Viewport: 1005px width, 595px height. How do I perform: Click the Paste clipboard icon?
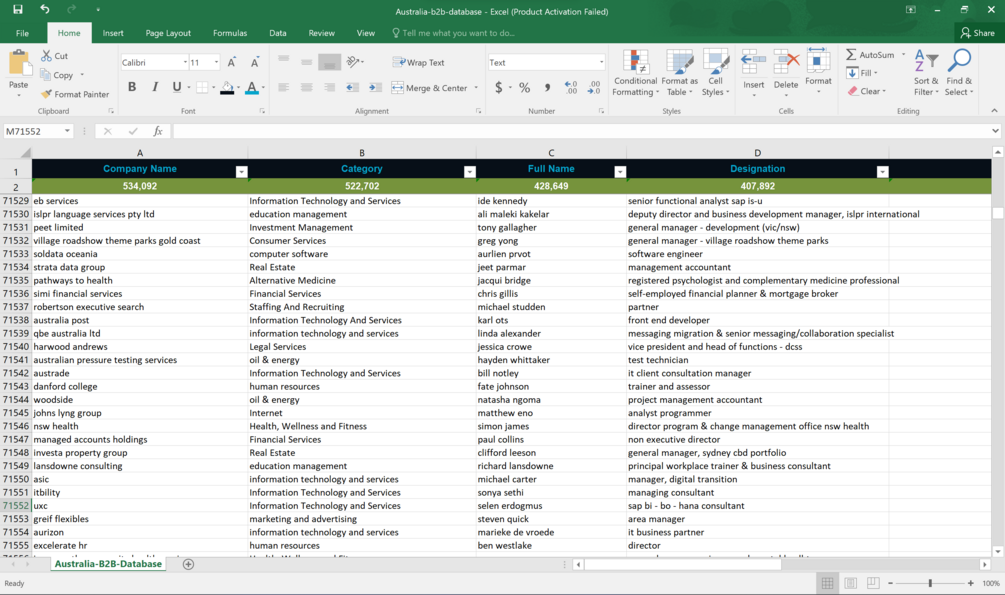(x=19, y=65)
